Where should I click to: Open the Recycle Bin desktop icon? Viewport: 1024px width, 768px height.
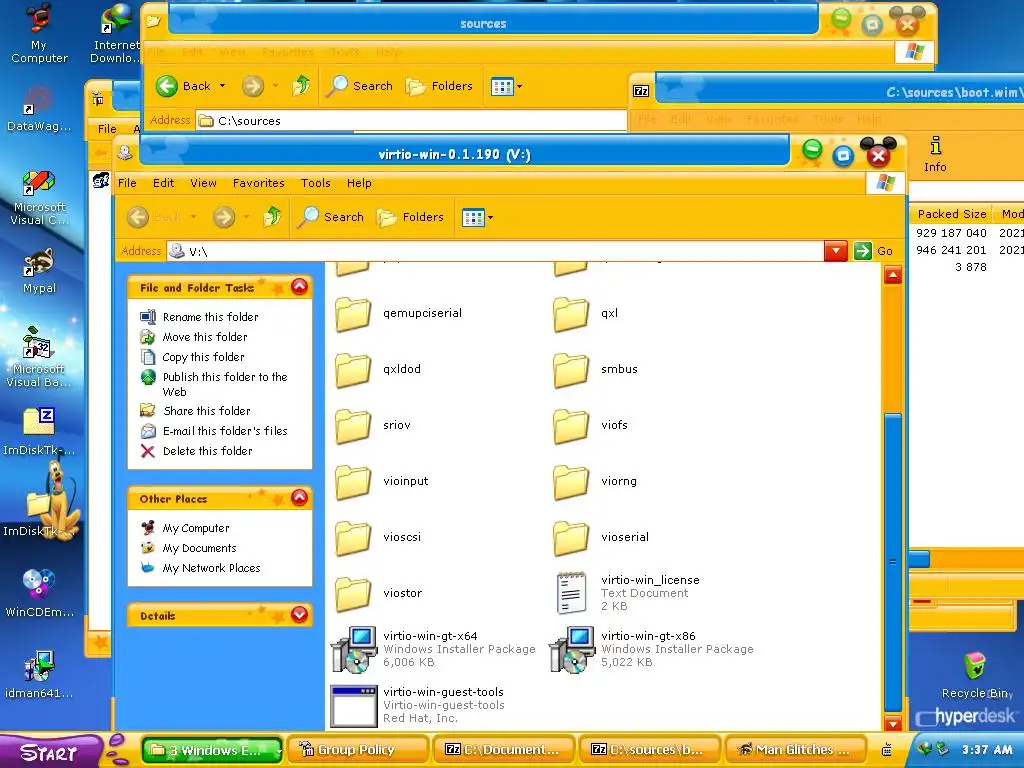[x=976, y=675]
